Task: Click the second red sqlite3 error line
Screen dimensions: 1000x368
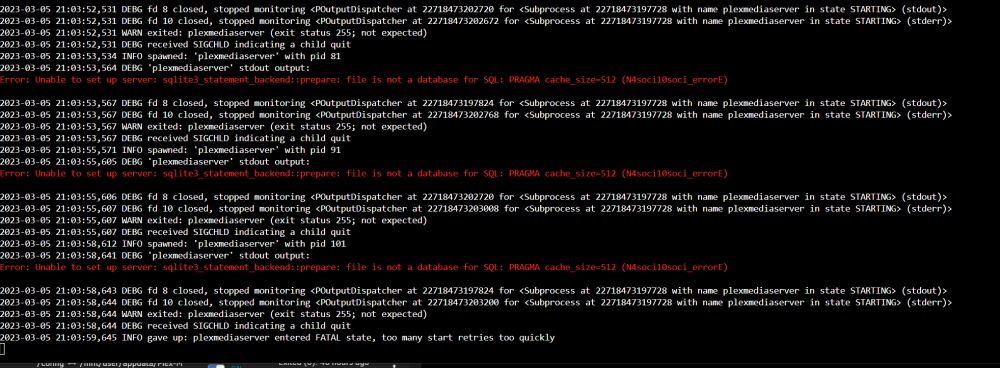Action: (364, 173)
